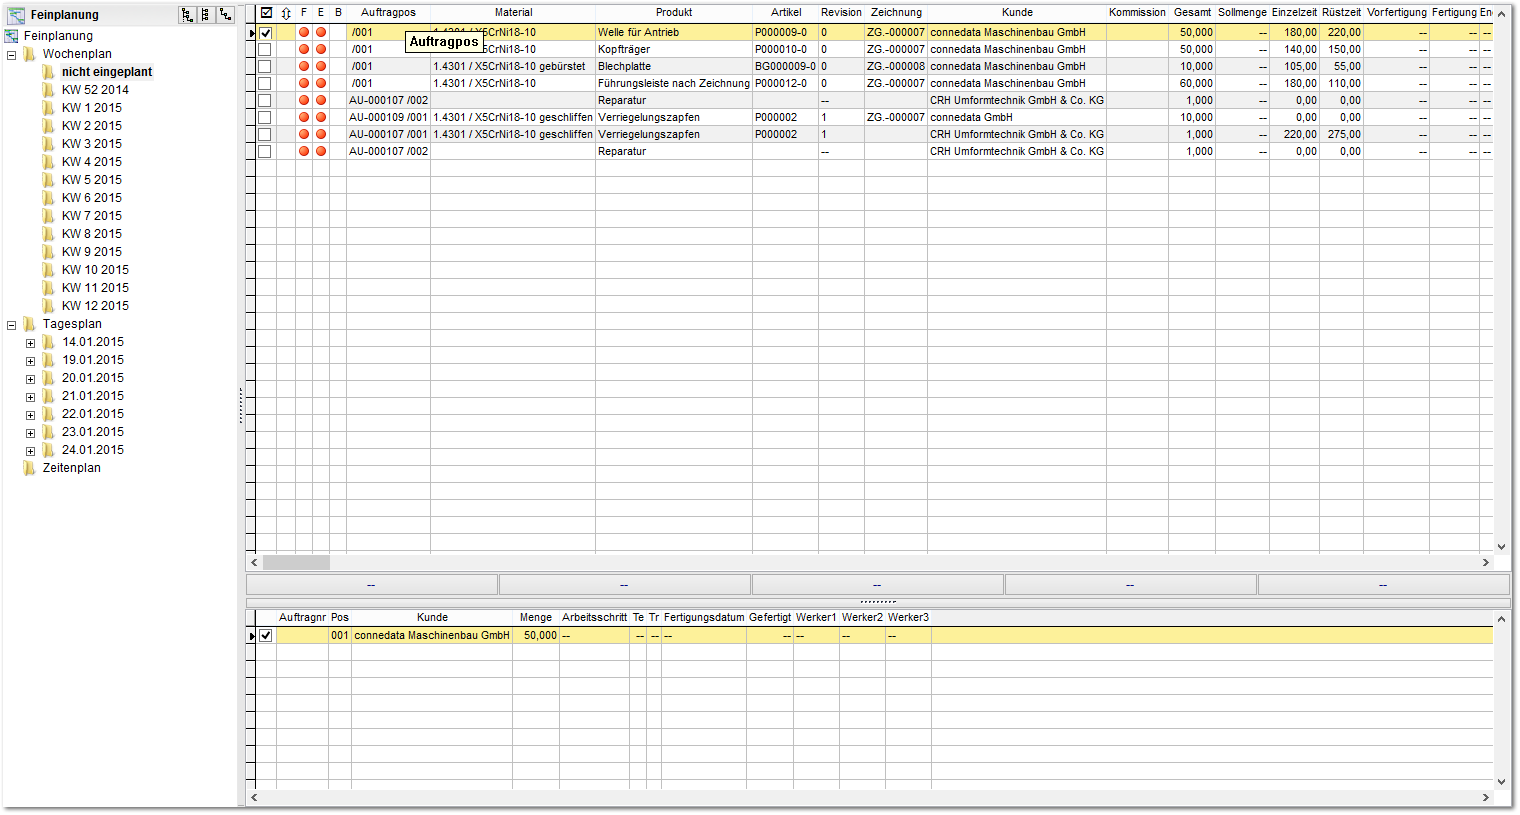Click the Produkt column header

coord(674,13)
